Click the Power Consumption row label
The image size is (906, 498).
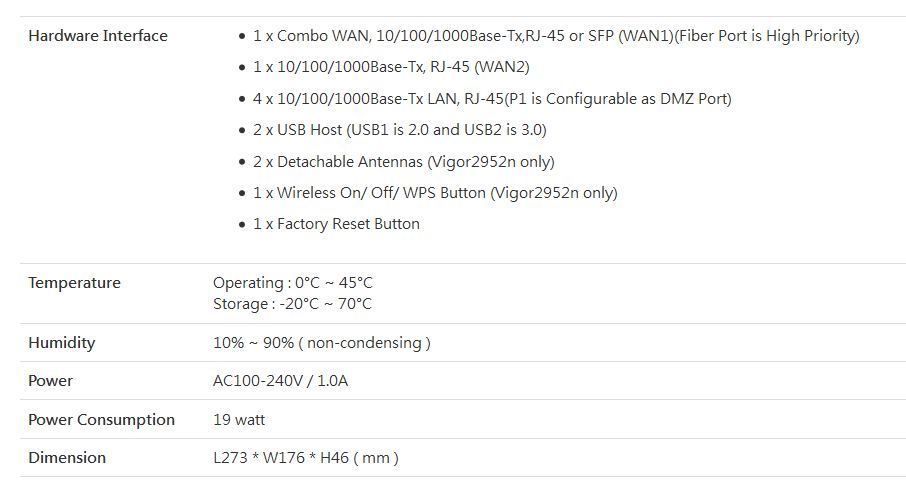click(x=101, y=420)
